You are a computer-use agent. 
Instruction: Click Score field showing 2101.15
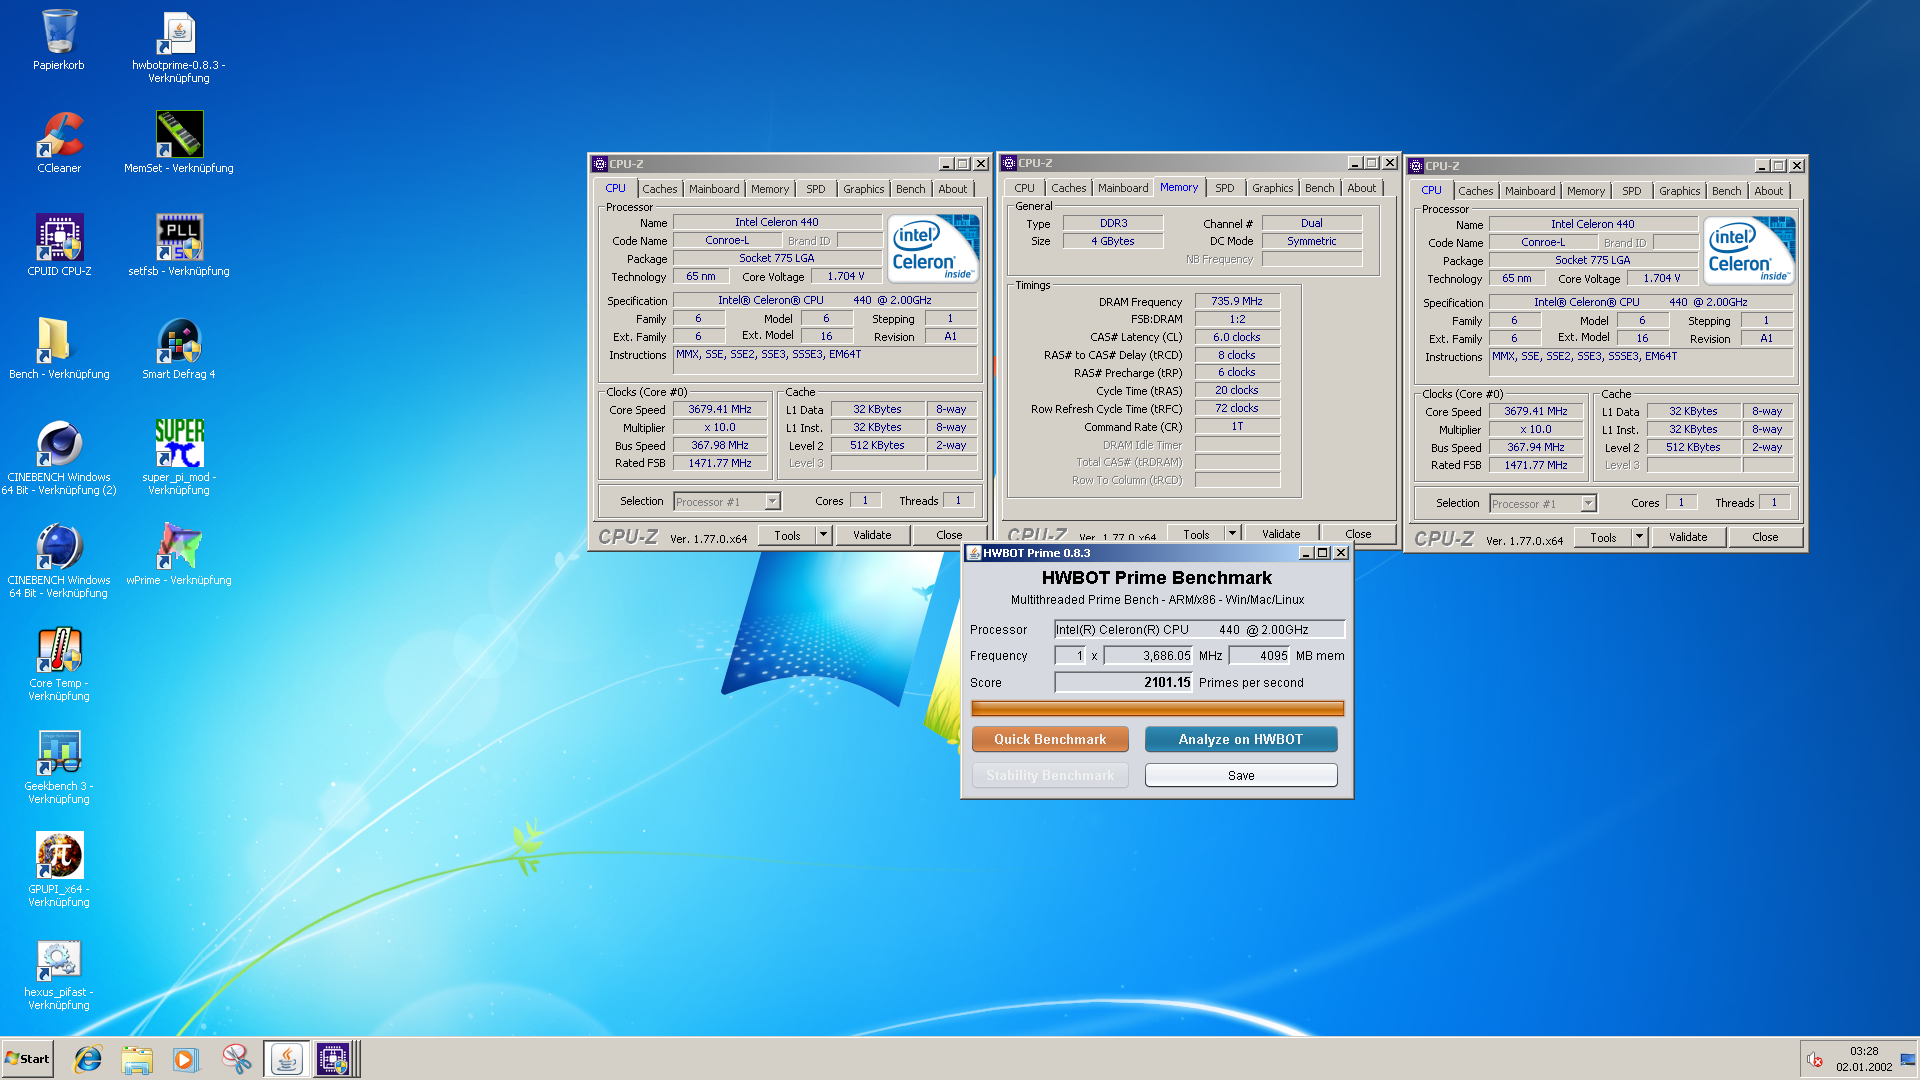pos(1124,683)
